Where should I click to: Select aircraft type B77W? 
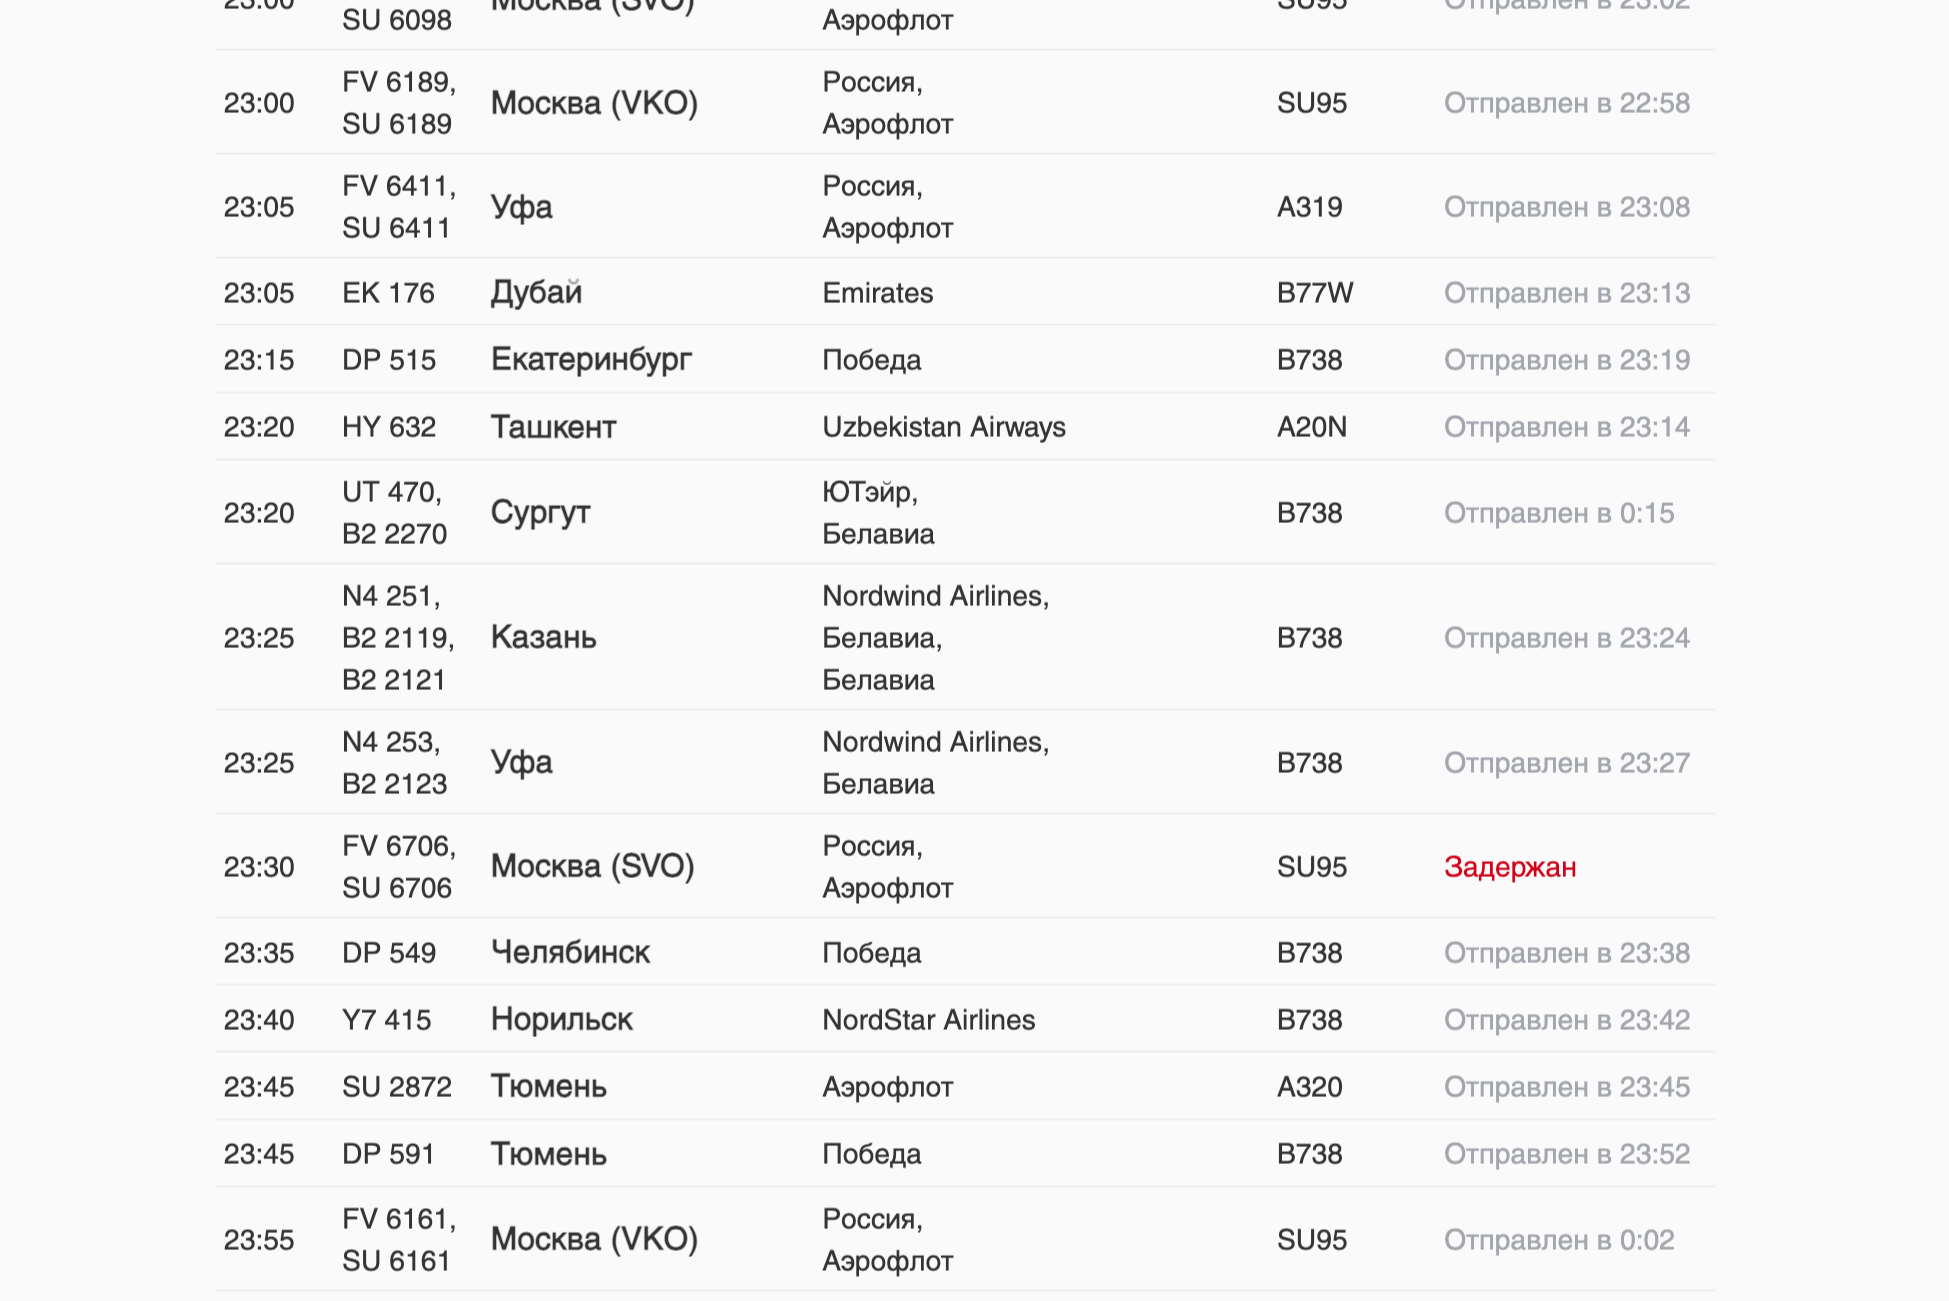1315,293
